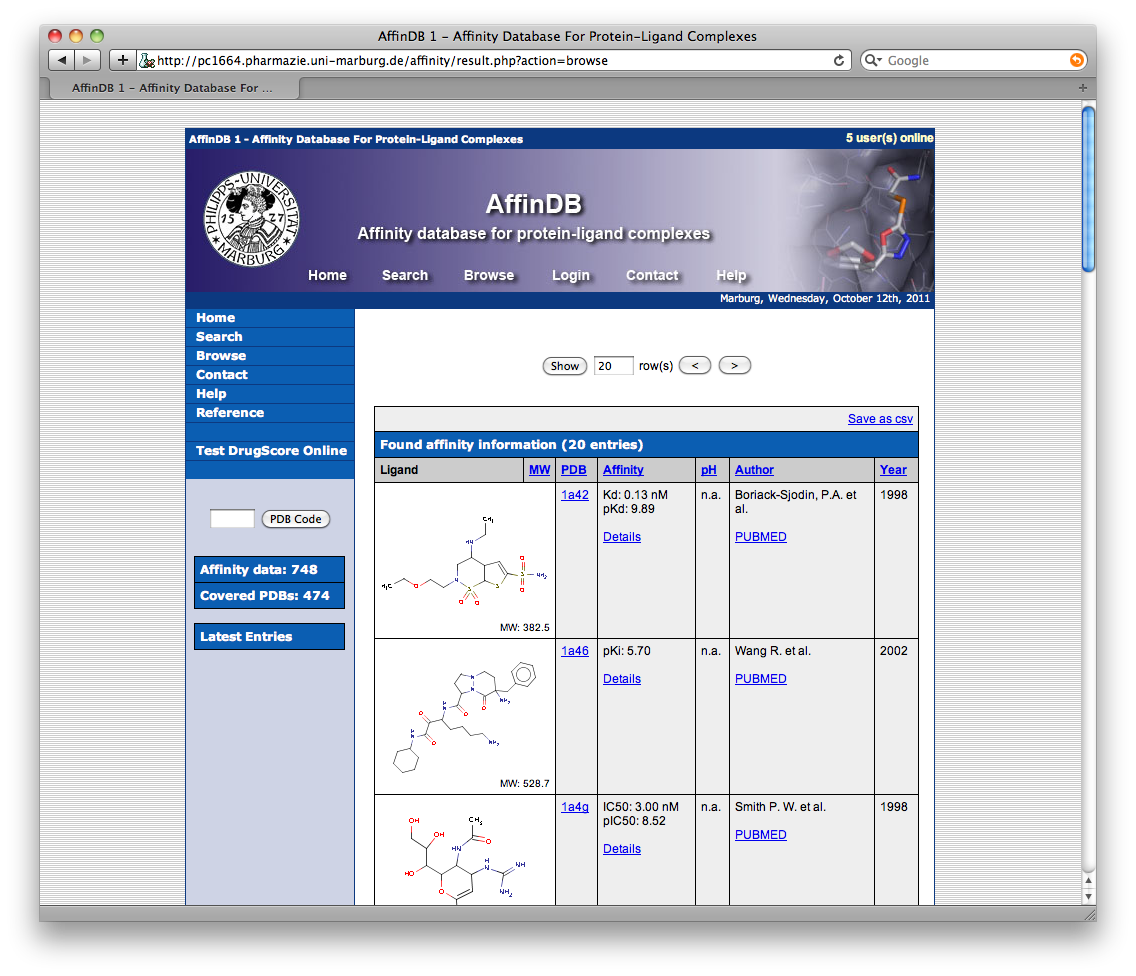Click the scrollbar up arrow

pos(1088,880)
